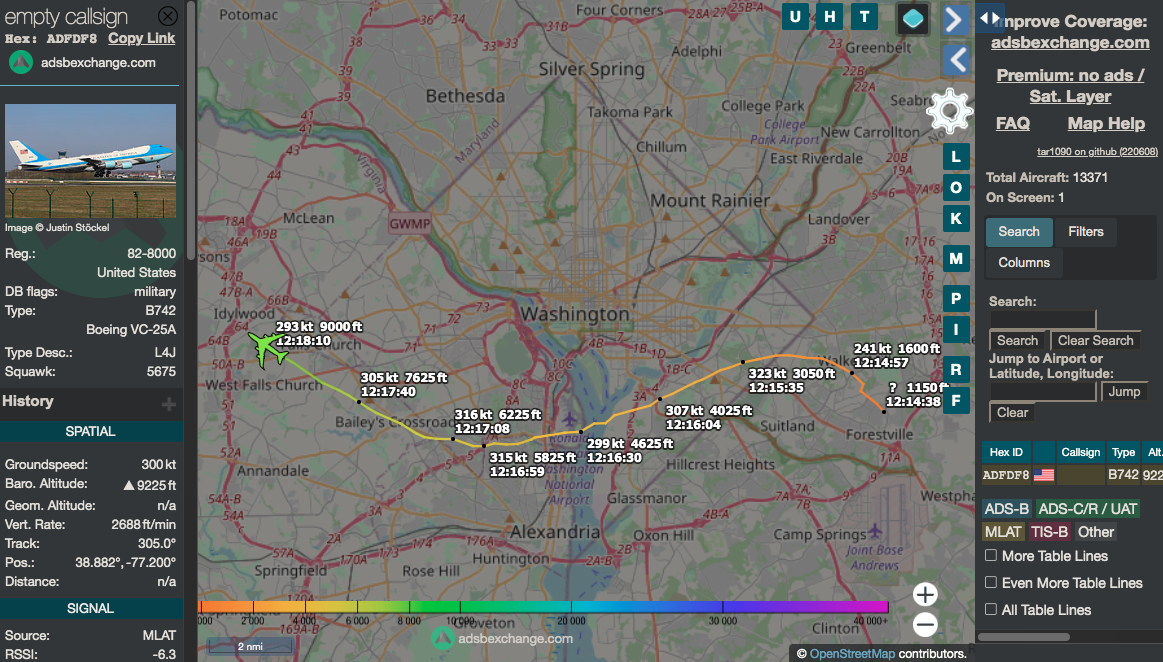This screenshot has height=662, width=1163.
Task: Click the P map toggle button
Action: pos(956,299)
